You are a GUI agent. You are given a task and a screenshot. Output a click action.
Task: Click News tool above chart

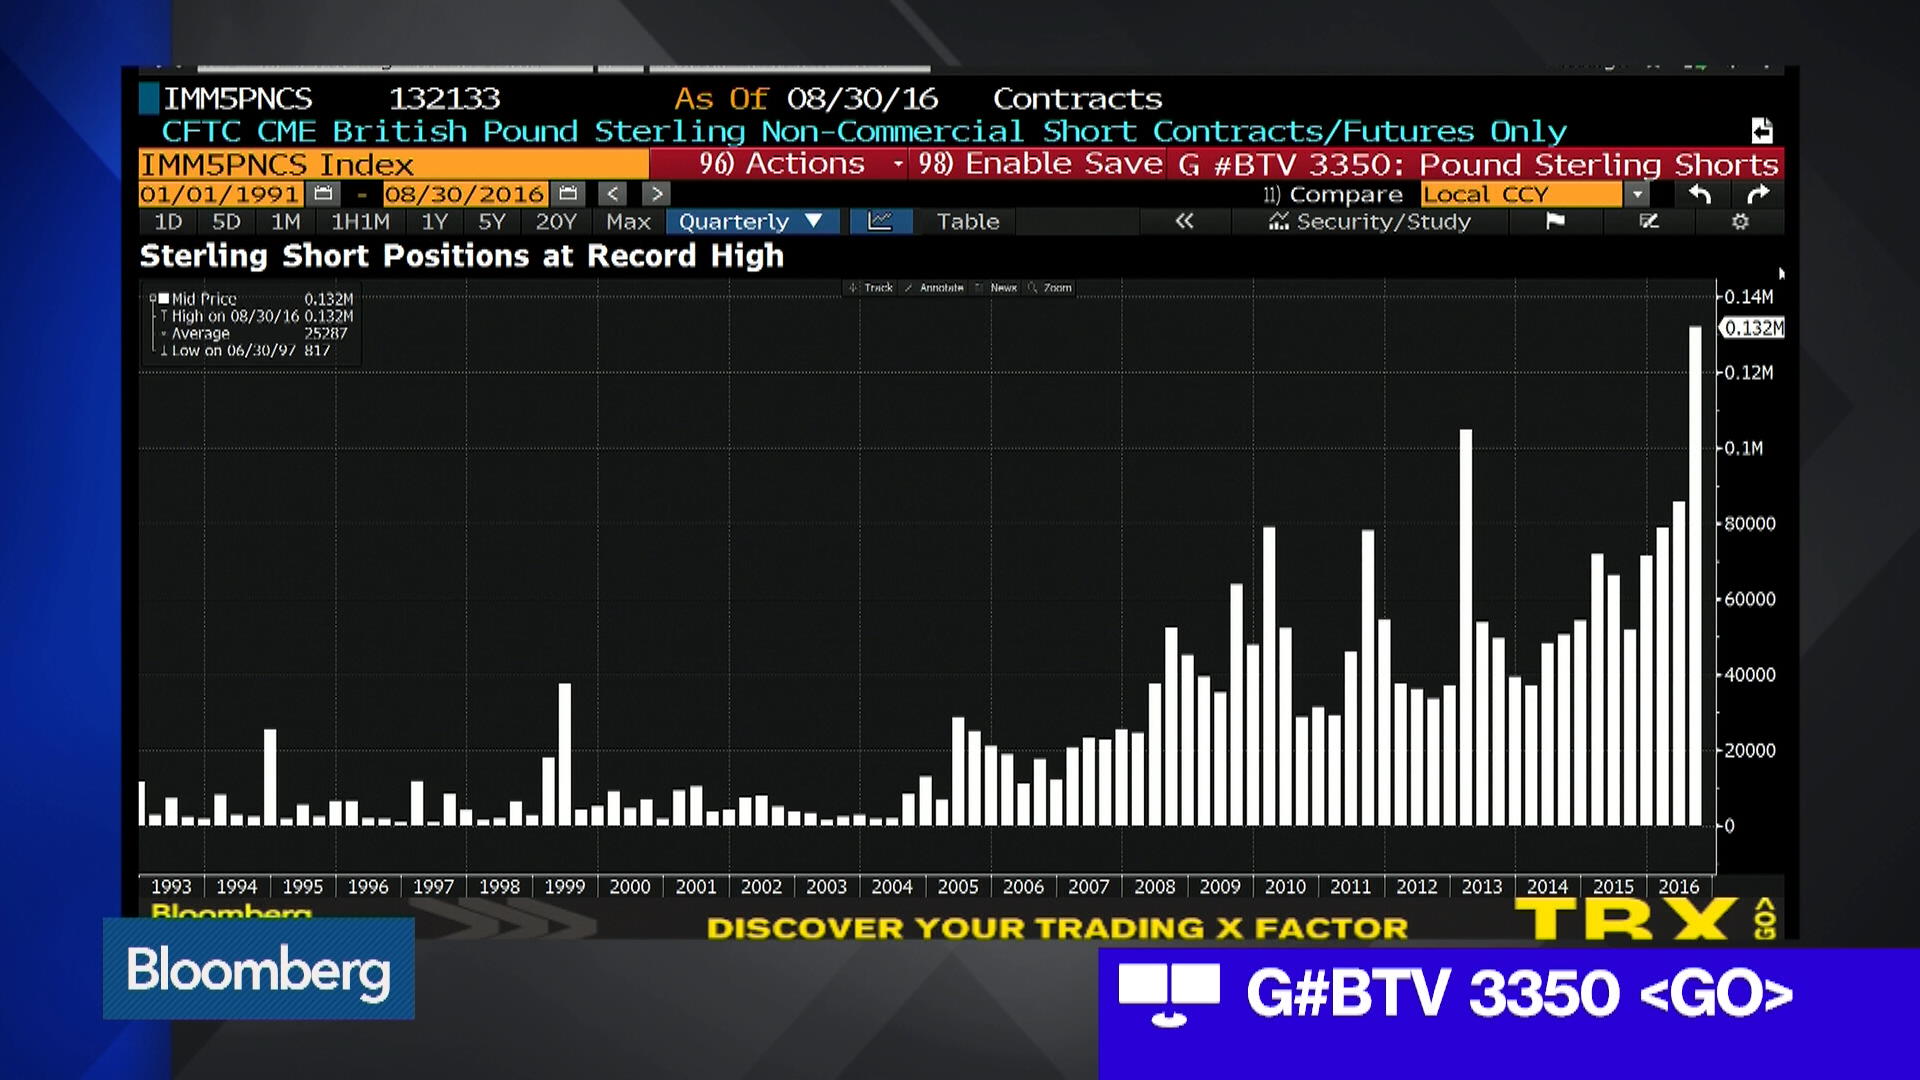pos(996,288)
